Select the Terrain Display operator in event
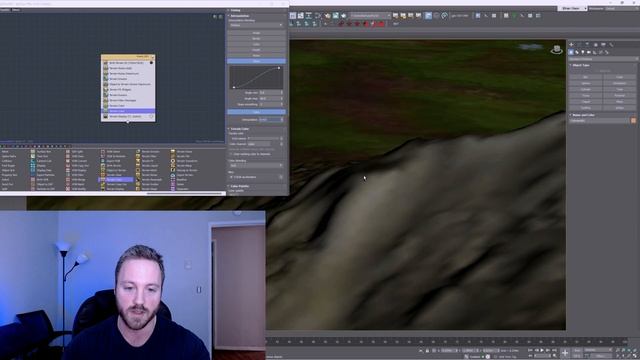Viewport: 640px width, 360px height. (x=128, y=116)
